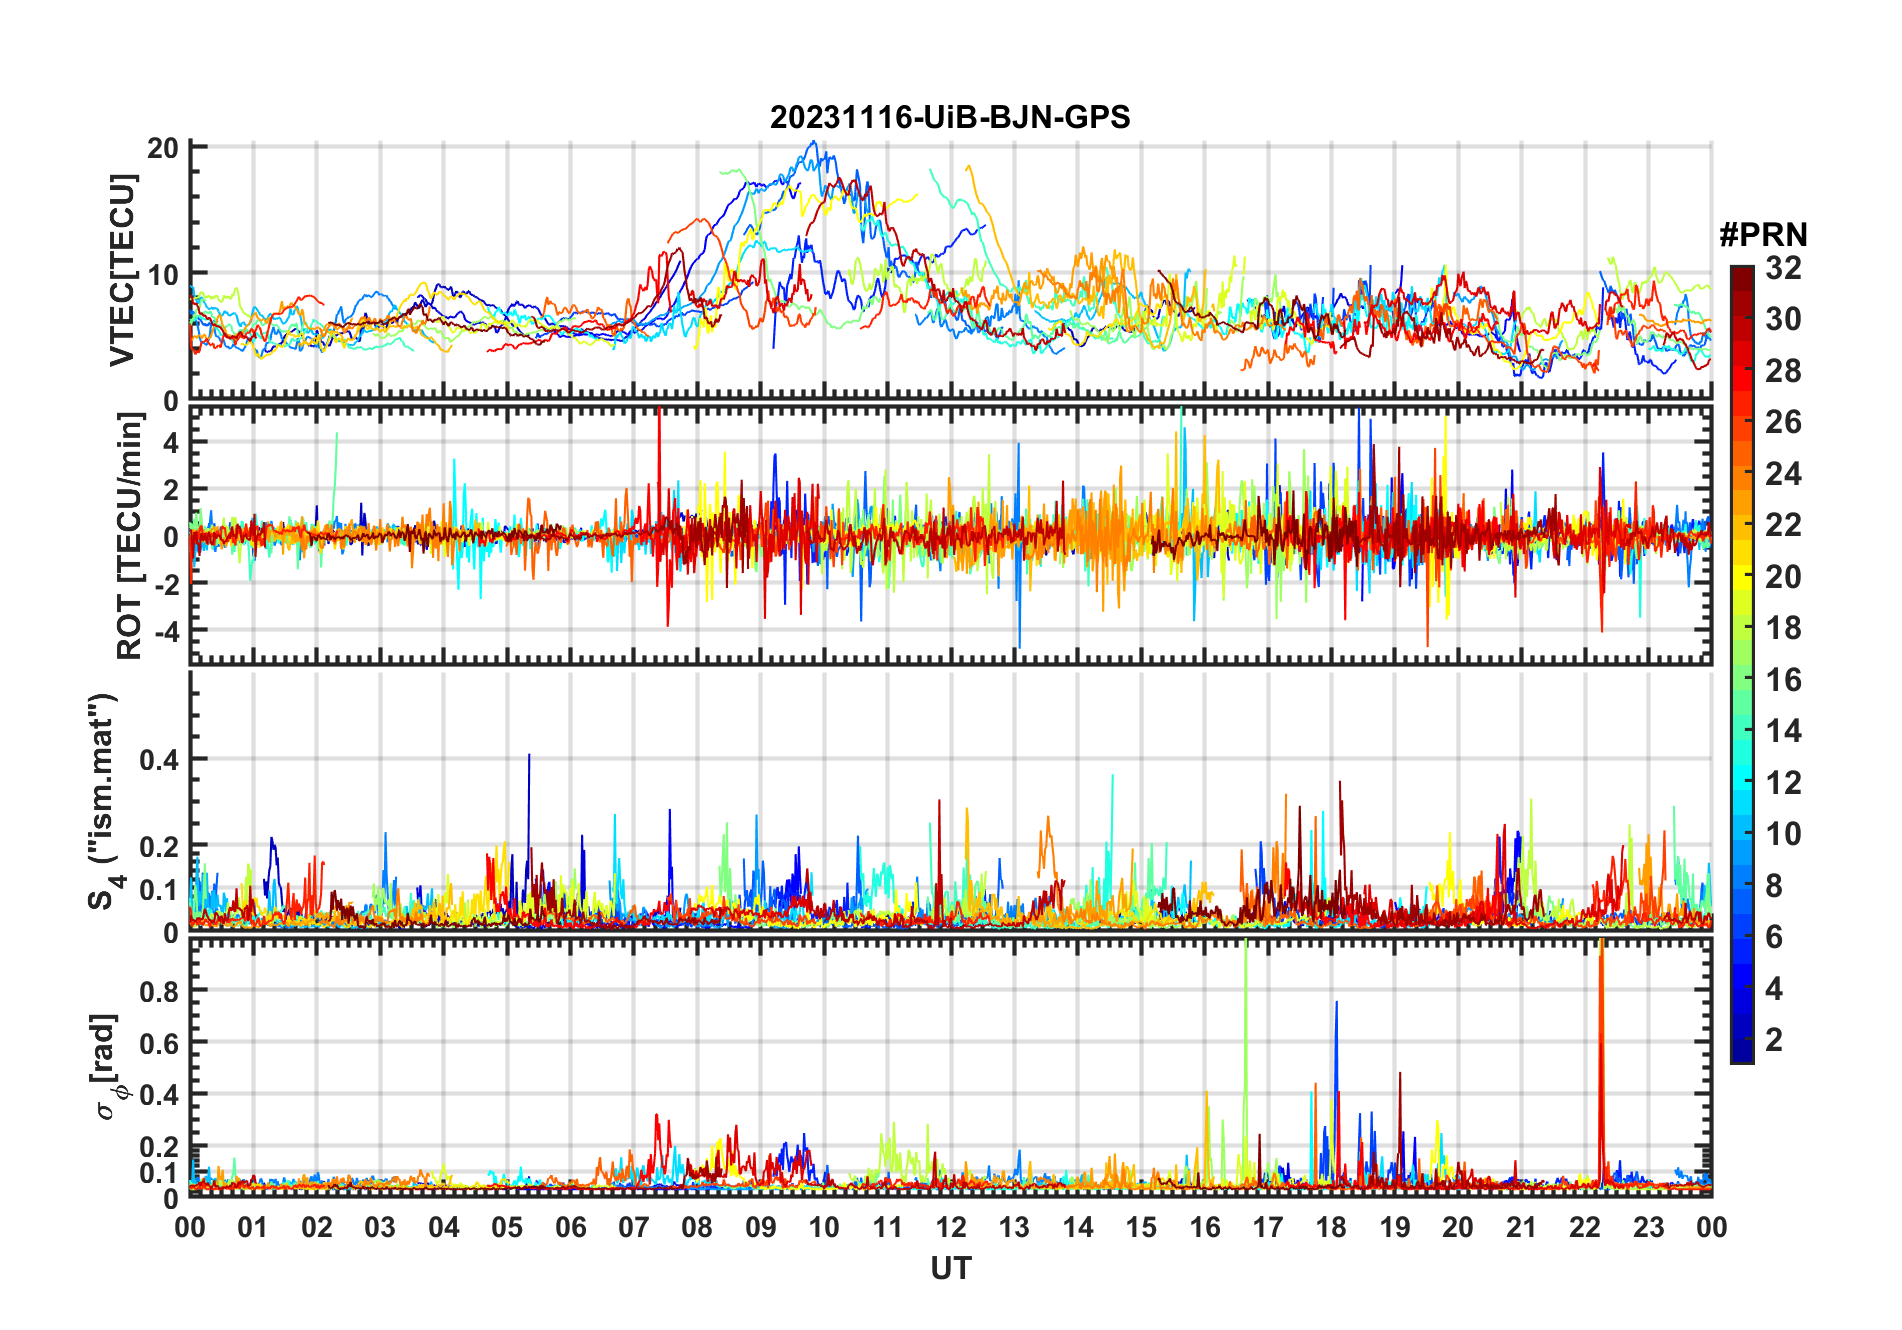Click the 0.8 tick on sigma phi axis
The height and width of the screenshot is (1330, 1902).
point(159,991)
